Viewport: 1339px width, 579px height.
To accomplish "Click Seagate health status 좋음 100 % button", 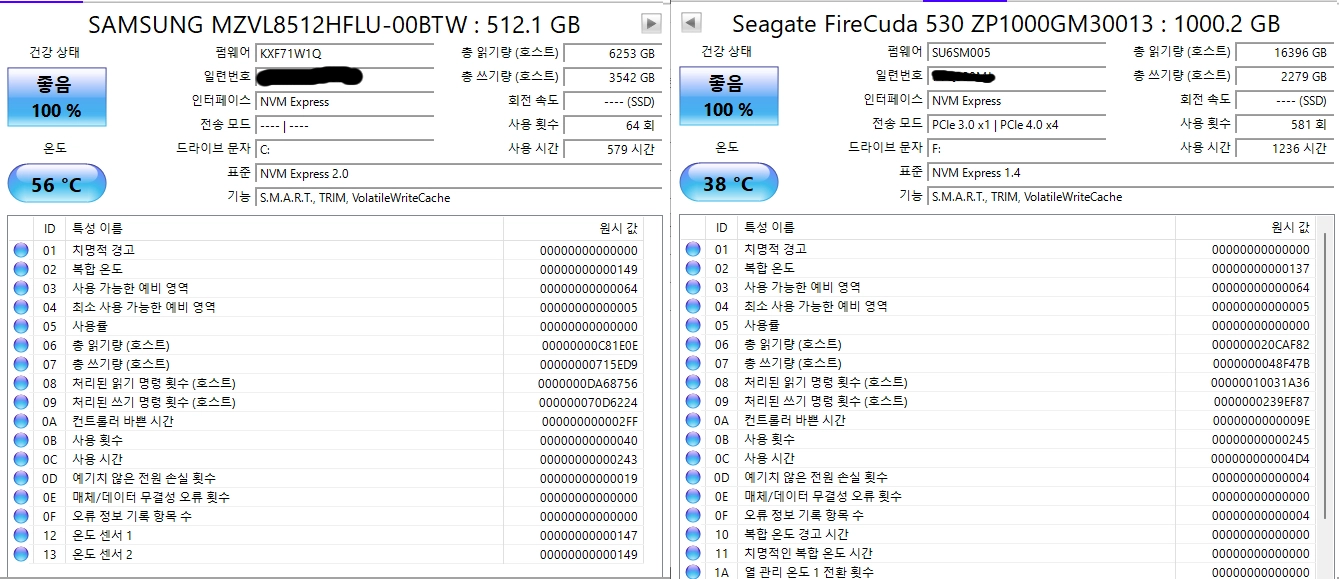I will click(728, 98).
